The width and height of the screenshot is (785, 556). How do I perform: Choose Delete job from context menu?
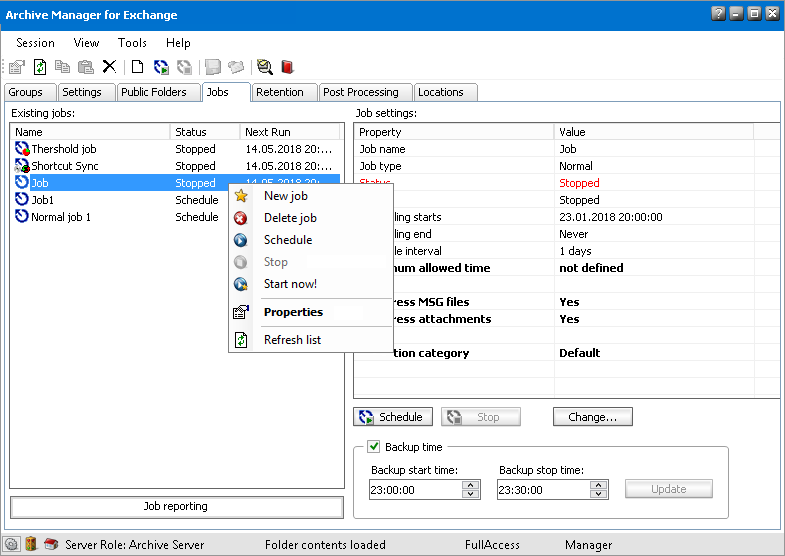pyautogui.click(x=290, y=218)
